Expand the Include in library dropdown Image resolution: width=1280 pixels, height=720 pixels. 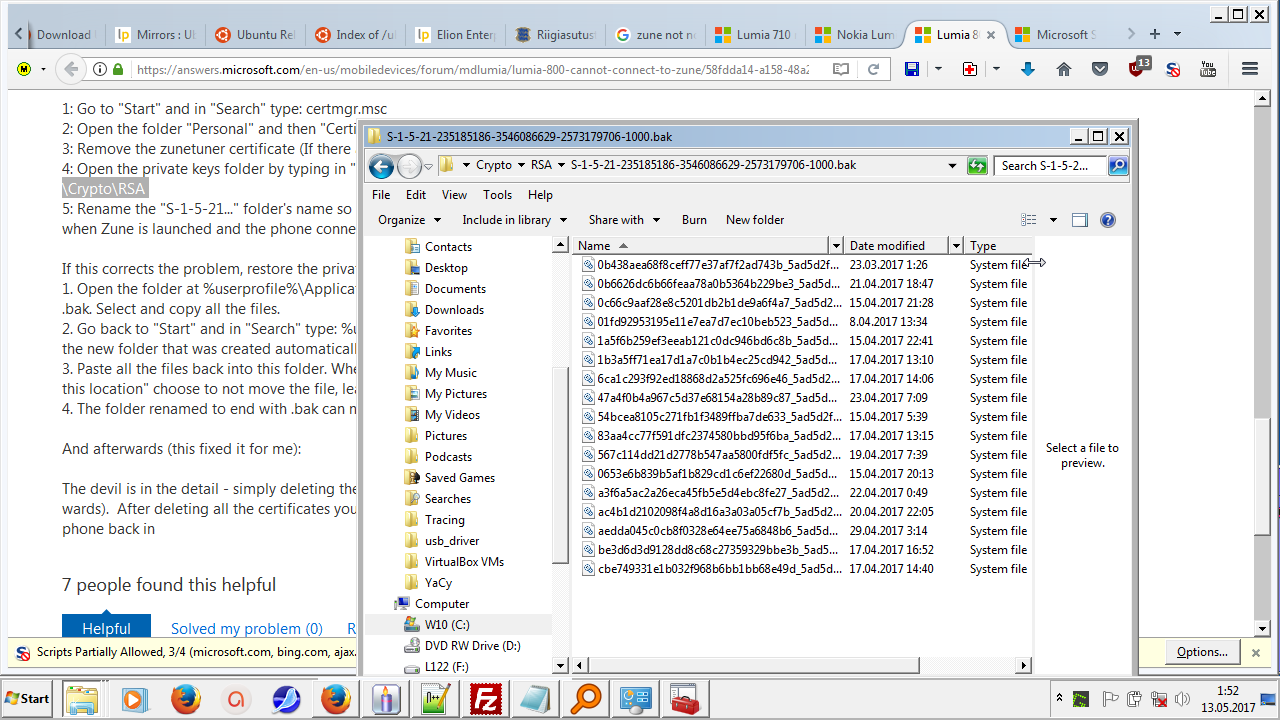pos(514,220)
